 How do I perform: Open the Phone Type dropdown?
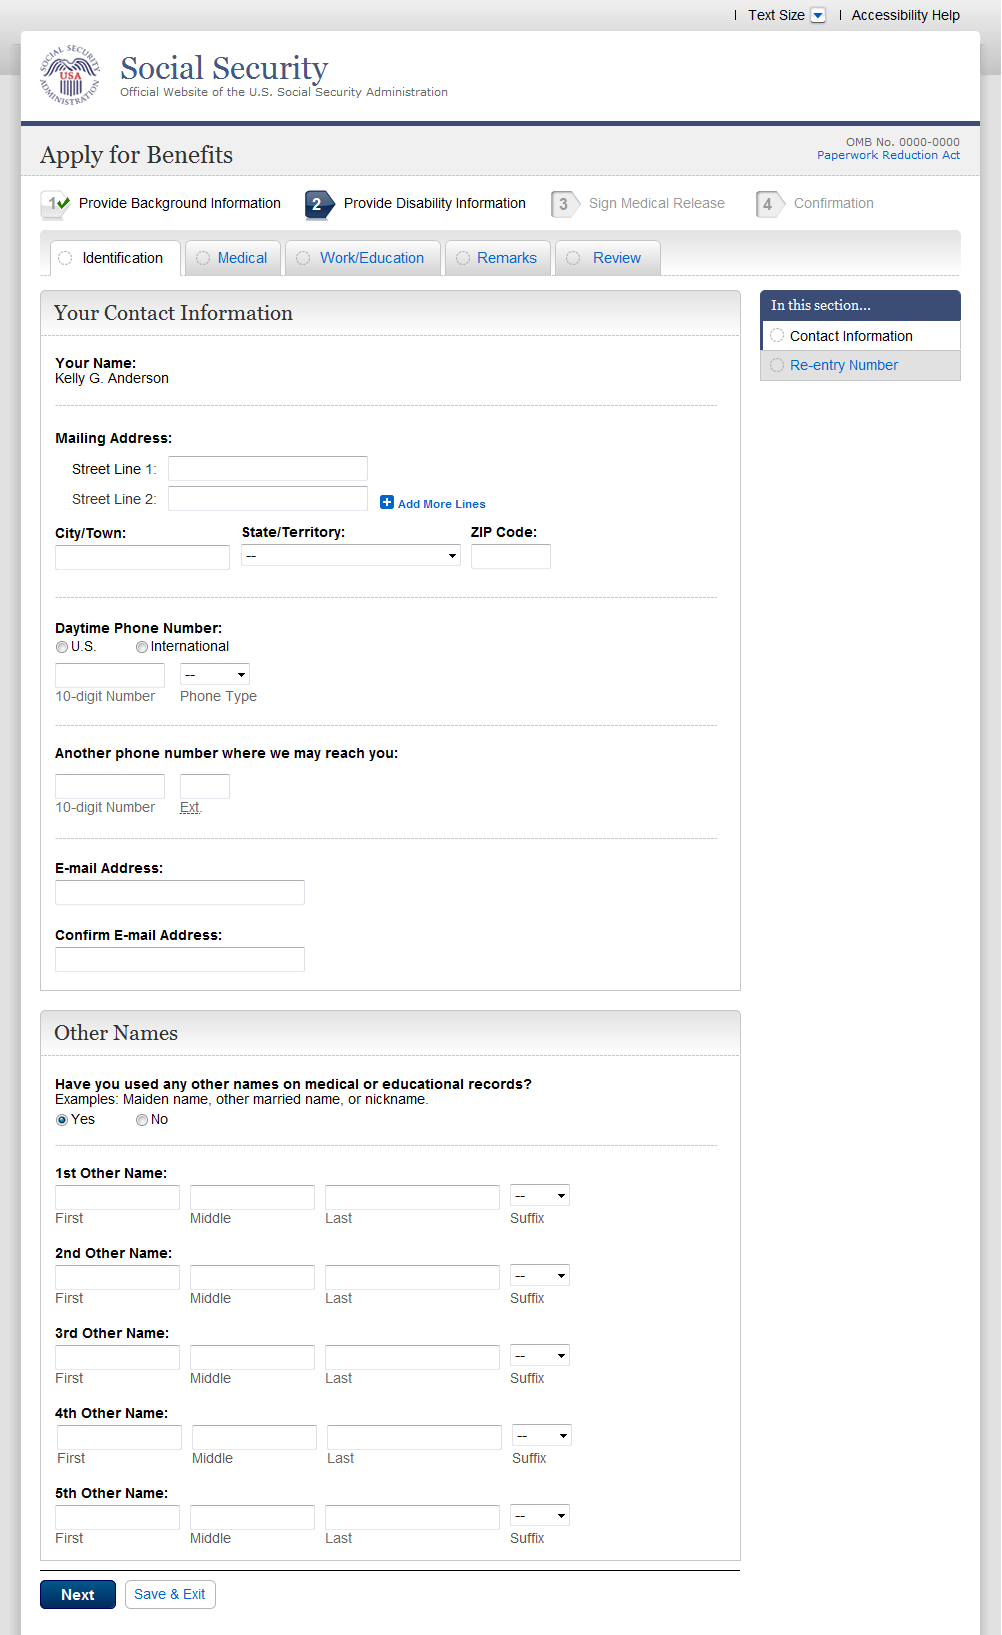pyautogui.click(x=215, y=675)
